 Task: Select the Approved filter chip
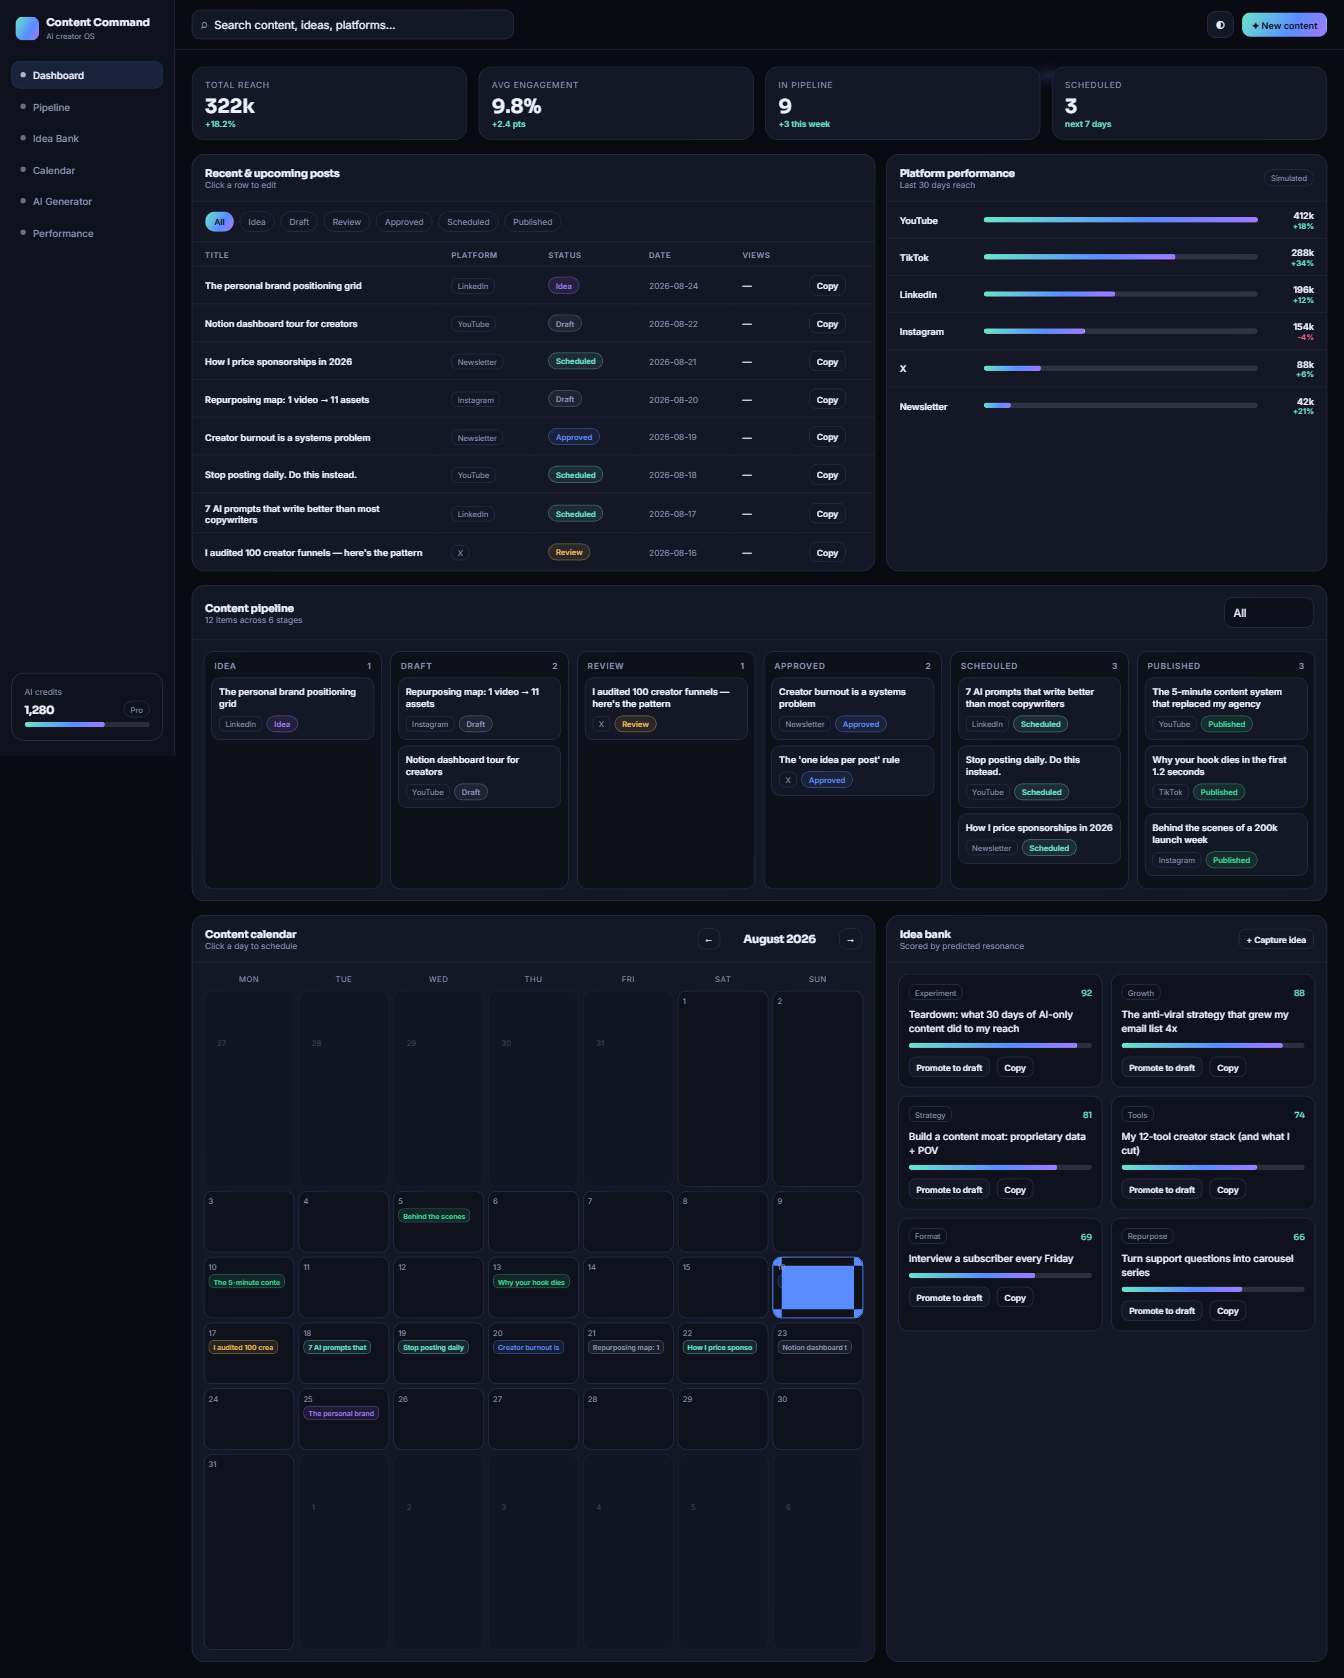pos(404,222)
